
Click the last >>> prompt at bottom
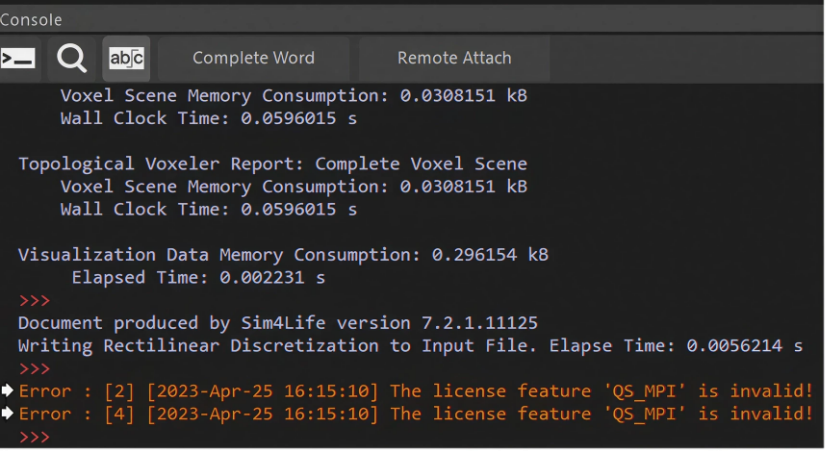click(34, 437)
